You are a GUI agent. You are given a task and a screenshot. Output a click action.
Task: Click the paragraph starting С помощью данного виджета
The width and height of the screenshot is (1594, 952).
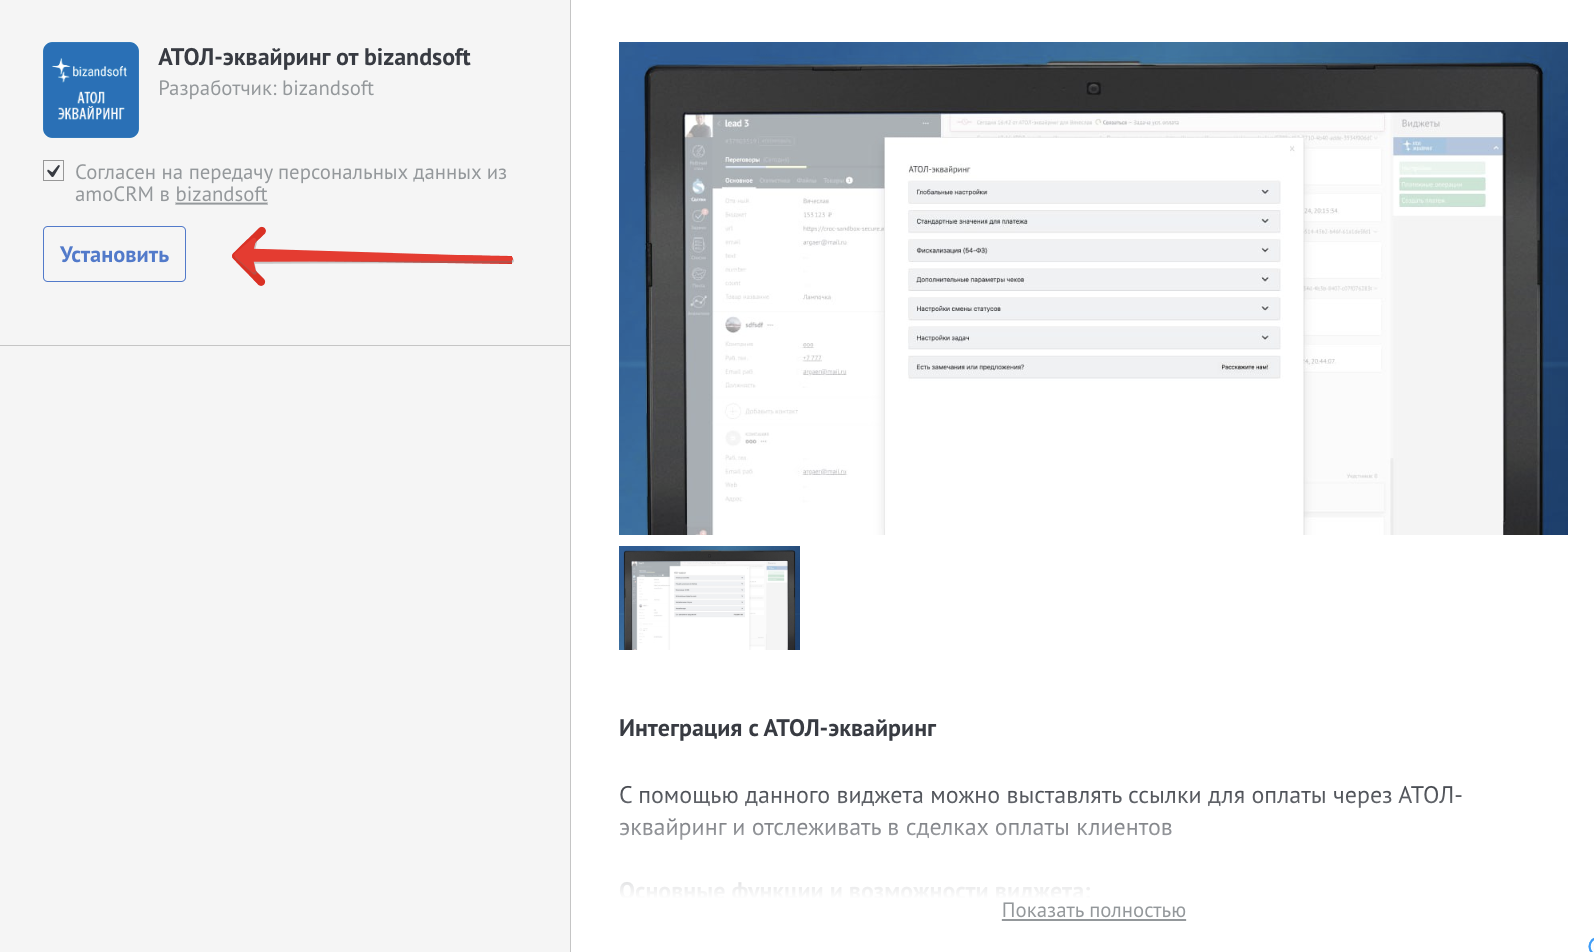coord(1040,811)
